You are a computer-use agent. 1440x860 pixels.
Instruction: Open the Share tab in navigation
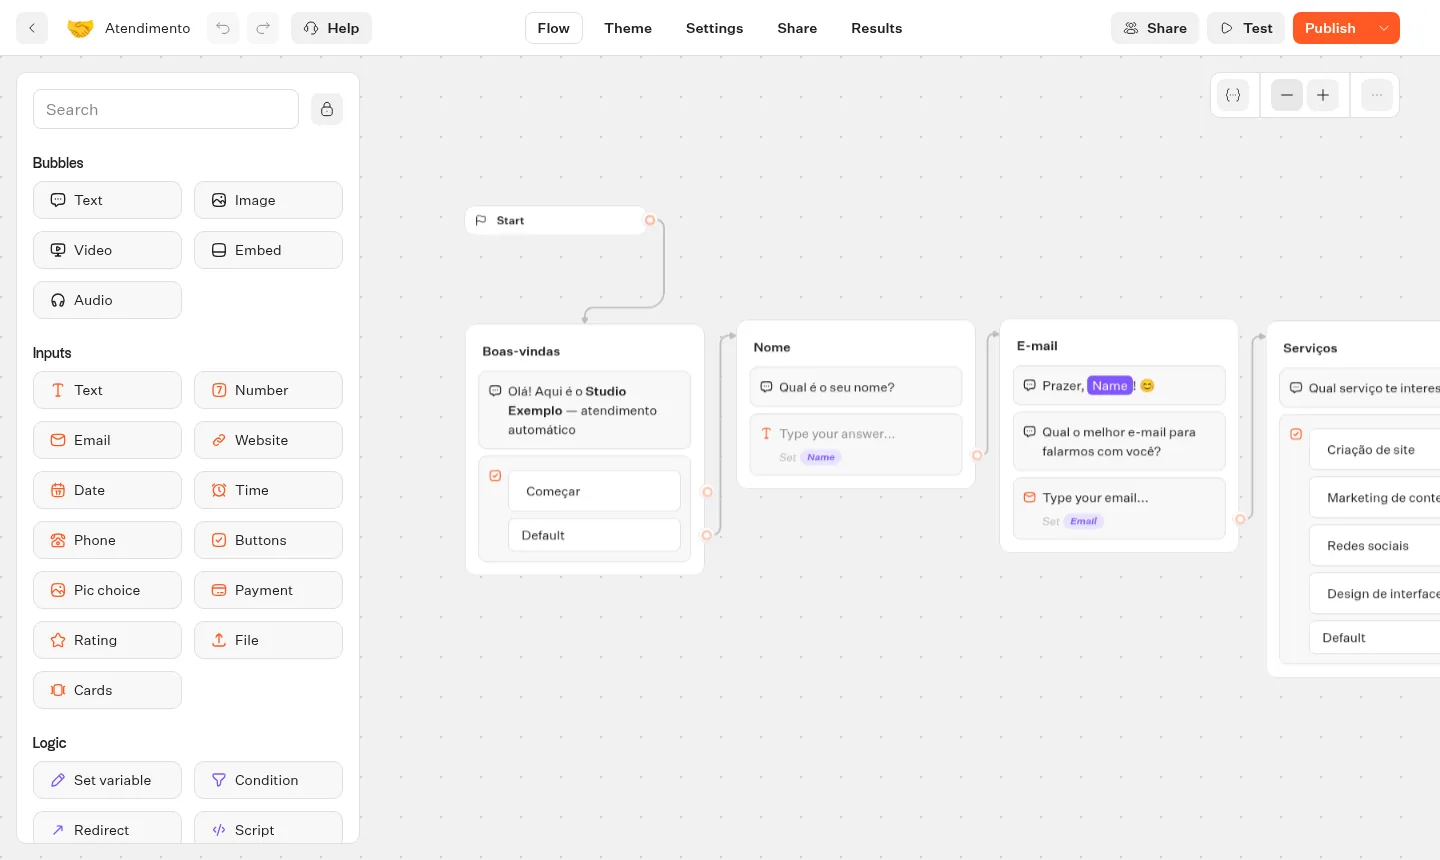[x=797, y=28]
